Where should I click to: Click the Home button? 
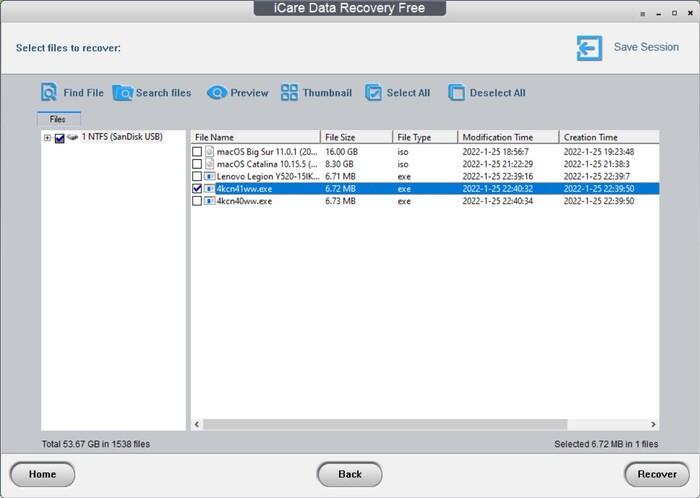click(x=42, y=474)
